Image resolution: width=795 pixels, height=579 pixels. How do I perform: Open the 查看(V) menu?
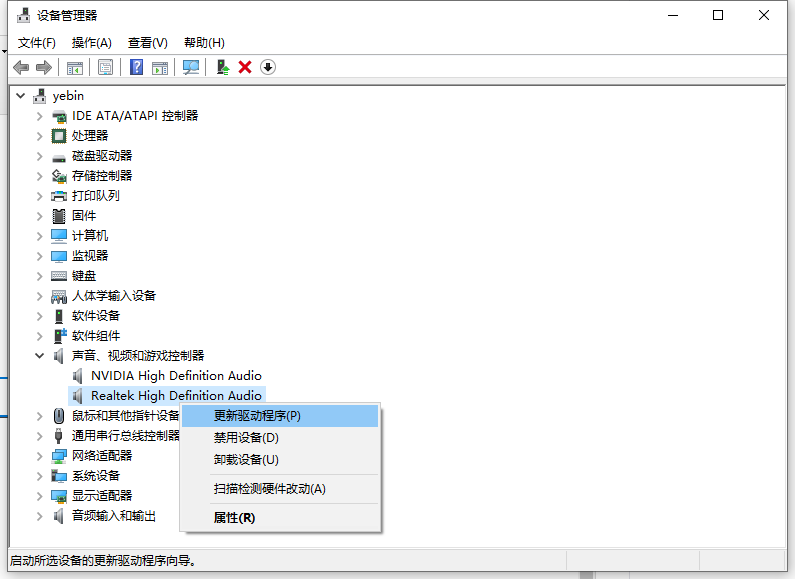(x=147, y=43)
